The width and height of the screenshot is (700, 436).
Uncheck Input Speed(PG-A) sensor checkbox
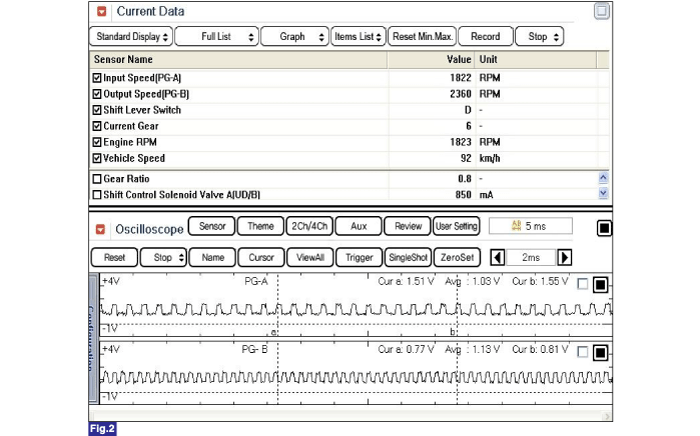[x=97, y=78]
